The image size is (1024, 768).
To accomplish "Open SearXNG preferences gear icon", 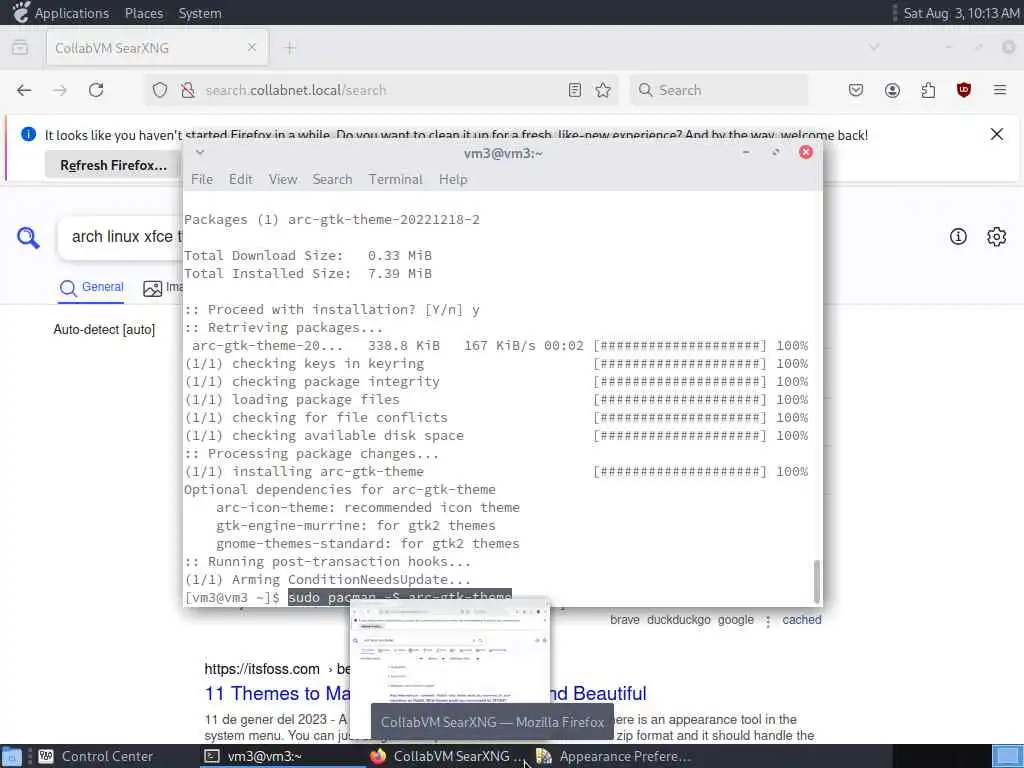I will [997, 236].
